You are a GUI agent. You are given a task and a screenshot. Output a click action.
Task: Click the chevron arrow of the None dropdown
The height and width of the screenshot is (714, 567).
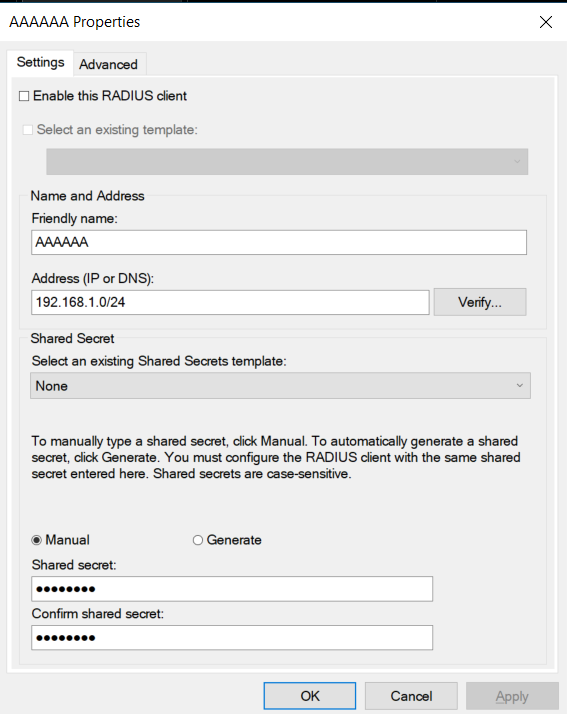pyautogui.click(x=520, y=386)
